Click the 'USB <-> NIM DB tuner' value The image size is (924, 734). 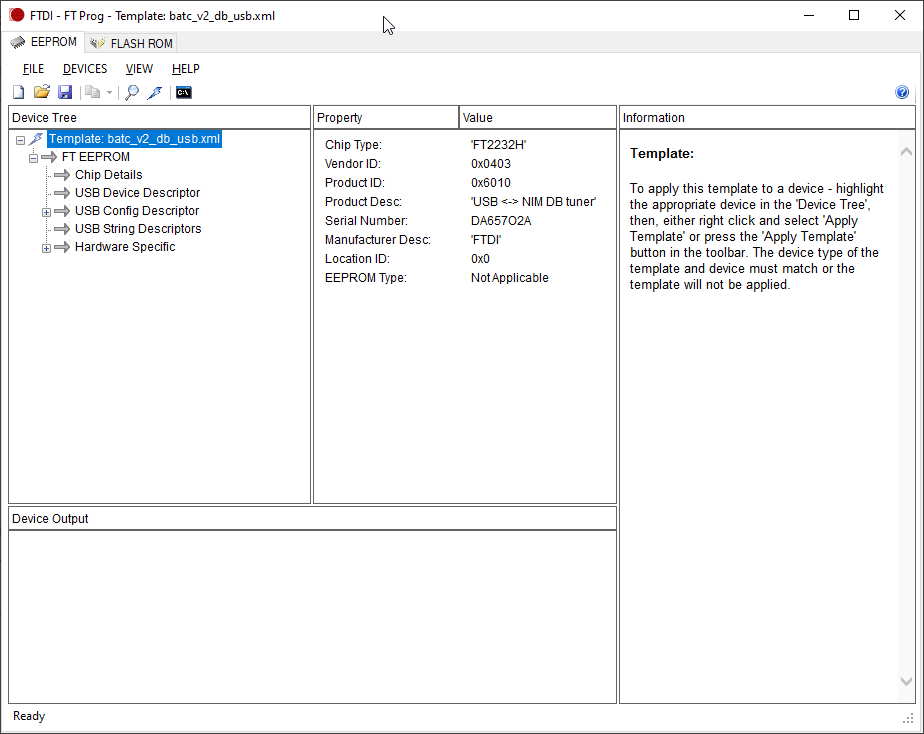pyautogui.click(x=533, y=201)
